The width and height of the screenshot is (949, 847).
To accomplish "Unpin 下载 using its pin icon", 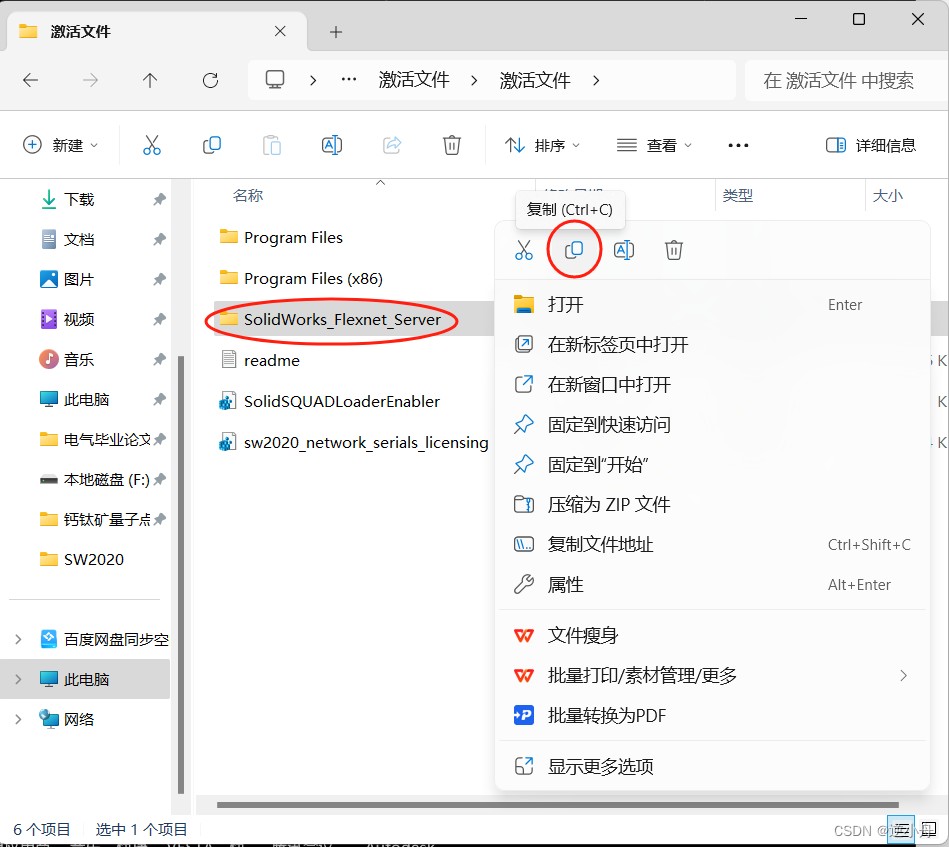I will (x=159, y=199).
